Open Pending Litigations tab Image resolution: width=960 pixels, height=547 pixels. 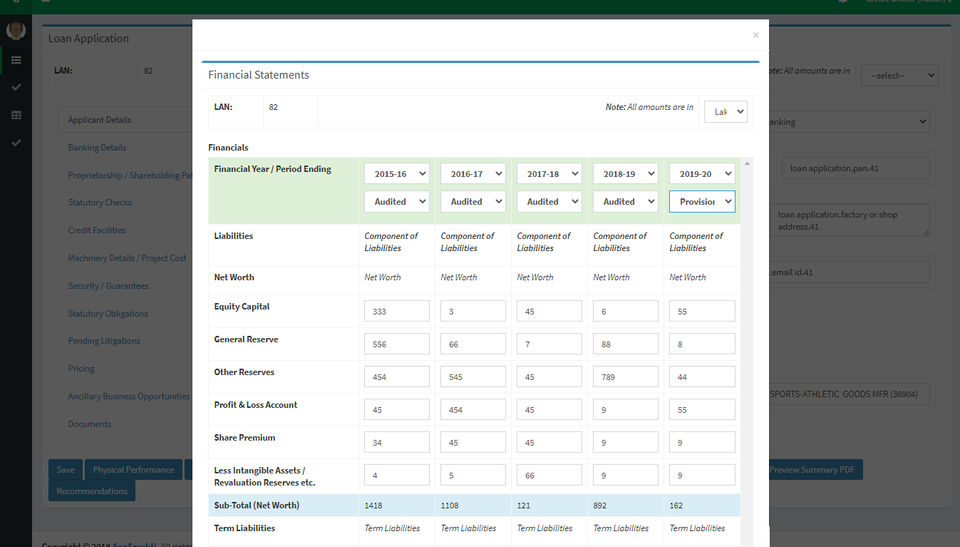(104, 341)
